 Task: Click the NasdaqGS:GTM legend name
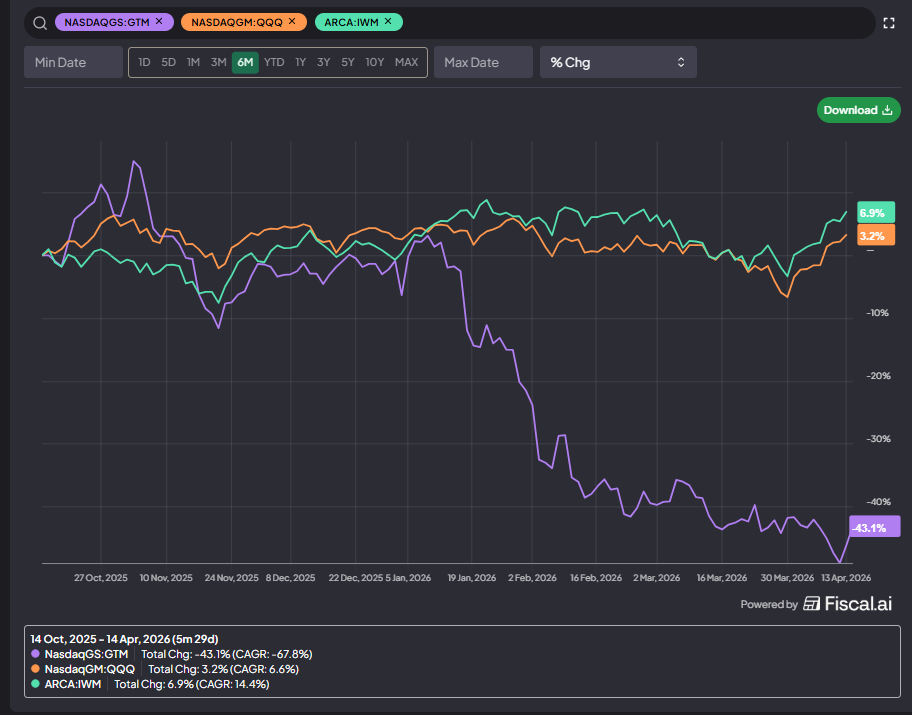86,654
